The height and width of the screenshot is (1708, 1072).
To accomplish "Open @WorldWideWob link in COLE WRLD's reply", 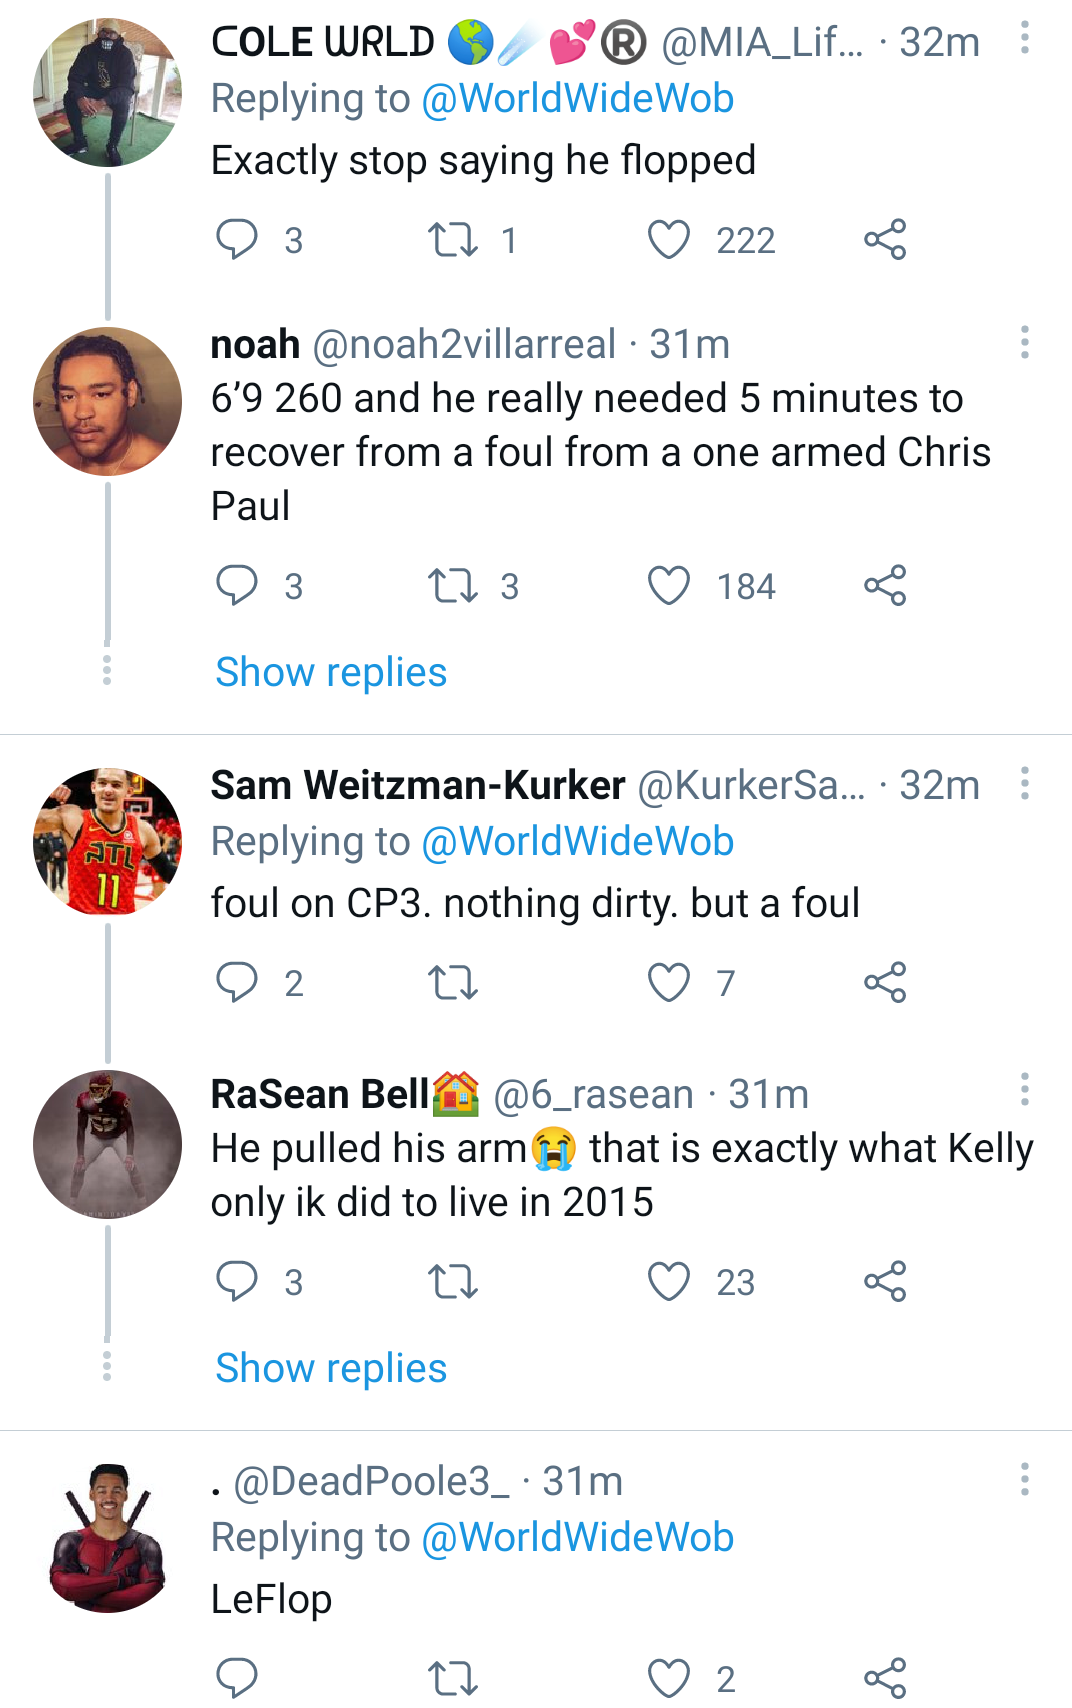I will pos(578,99).
